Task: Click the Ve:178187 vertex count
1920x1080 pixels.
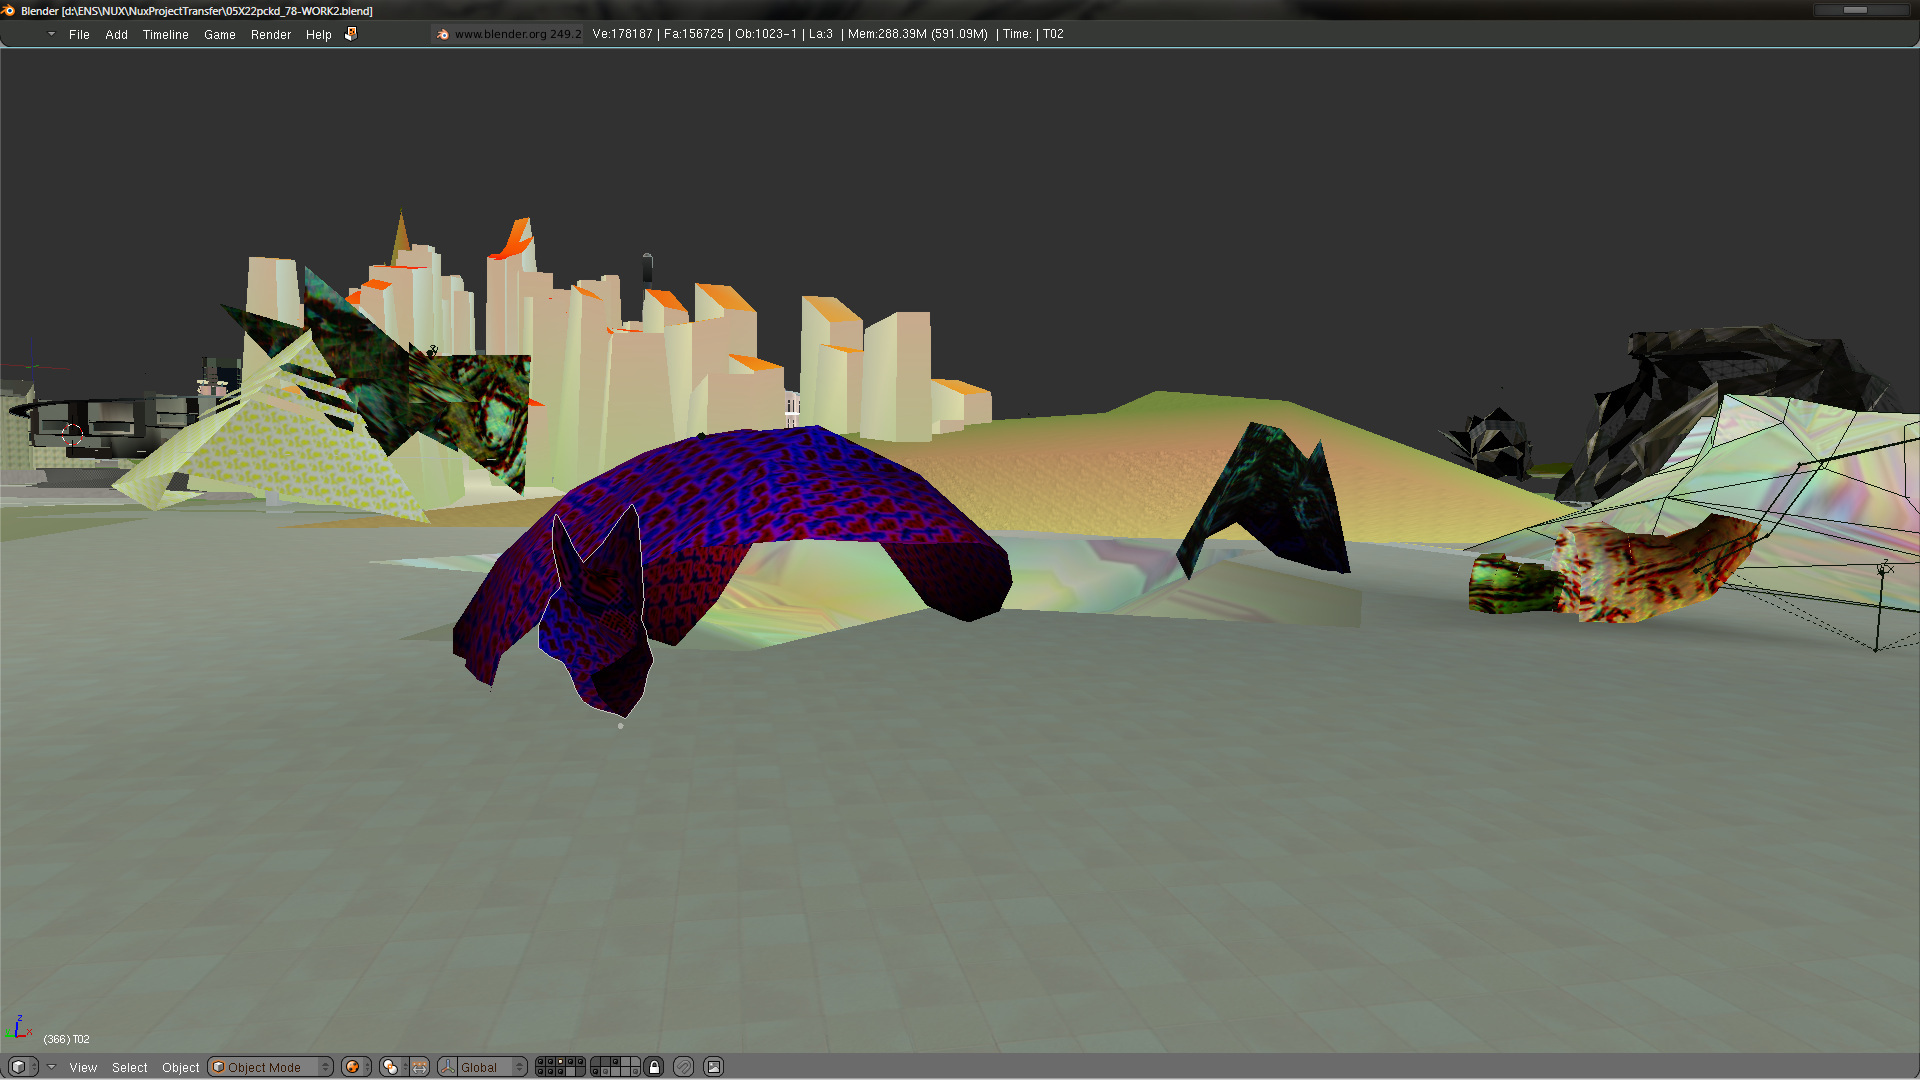Action: point(622,34)
